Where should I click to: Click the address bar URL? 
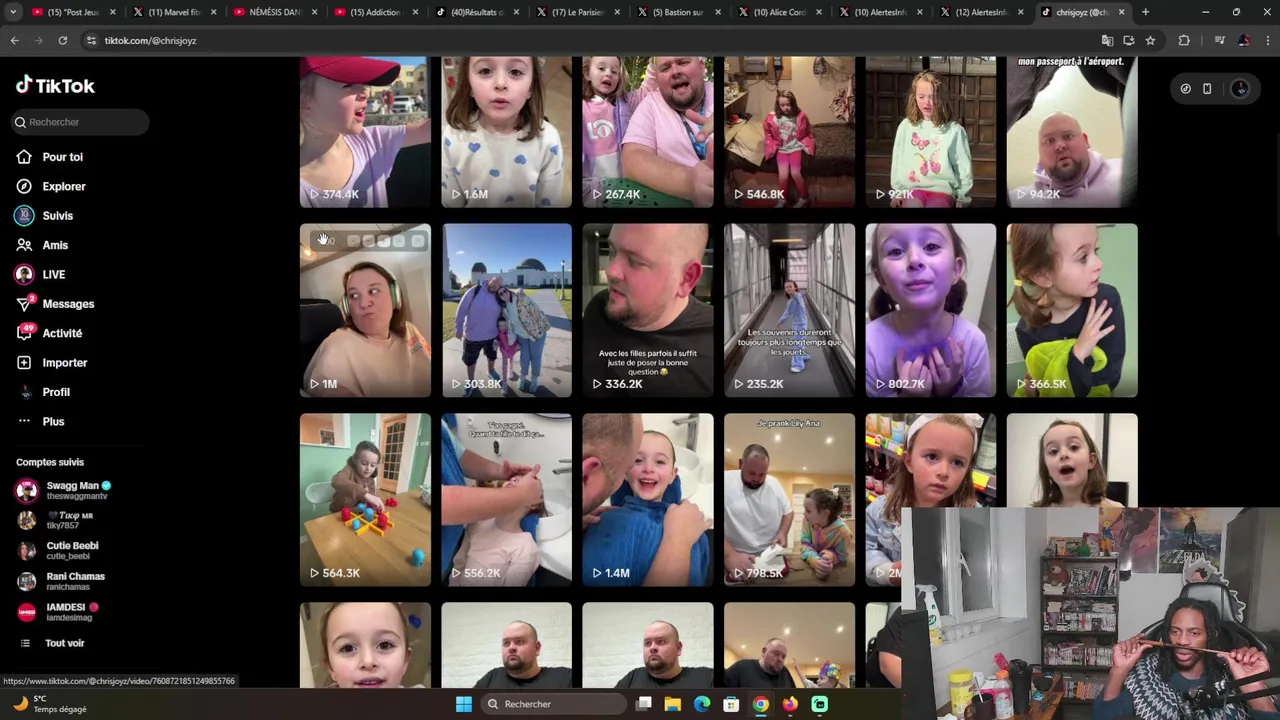[x=150, y=40]
